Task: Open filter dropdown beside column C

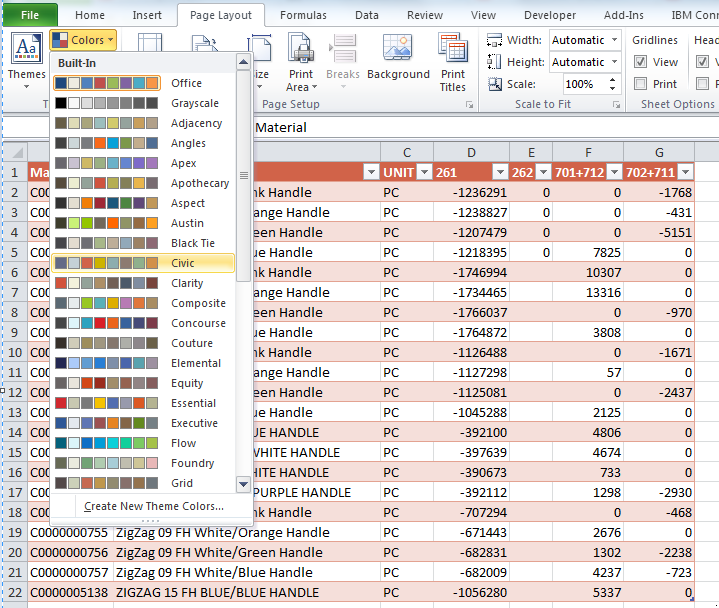Action: coord(371,172)
